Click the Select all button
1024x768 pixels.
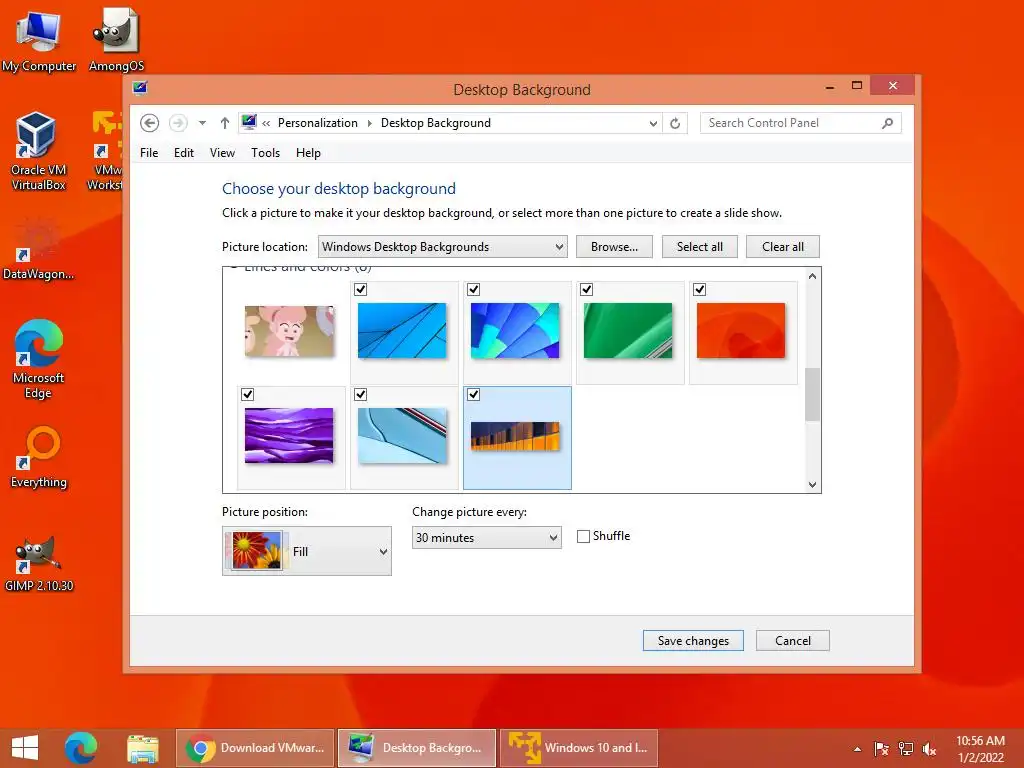click(x=699, y=247)
